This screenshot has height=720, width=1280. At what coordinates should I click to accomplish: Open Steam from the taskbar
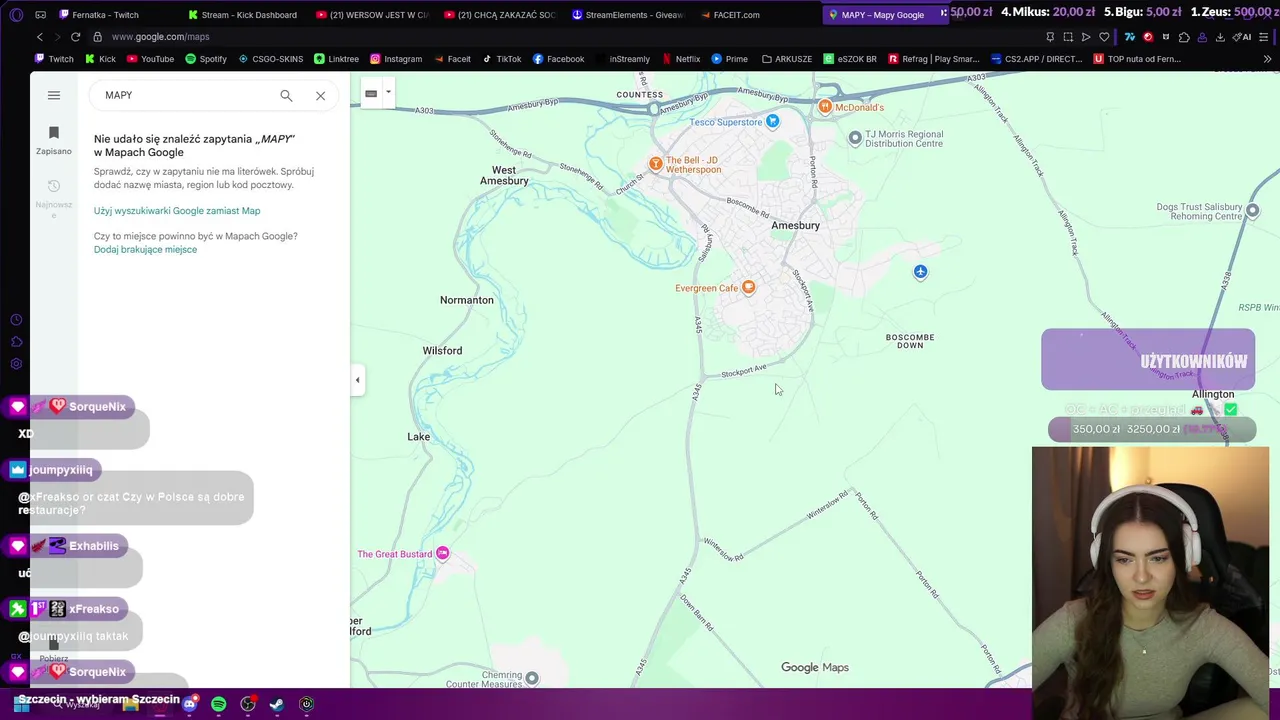click(x=277, y=704)
